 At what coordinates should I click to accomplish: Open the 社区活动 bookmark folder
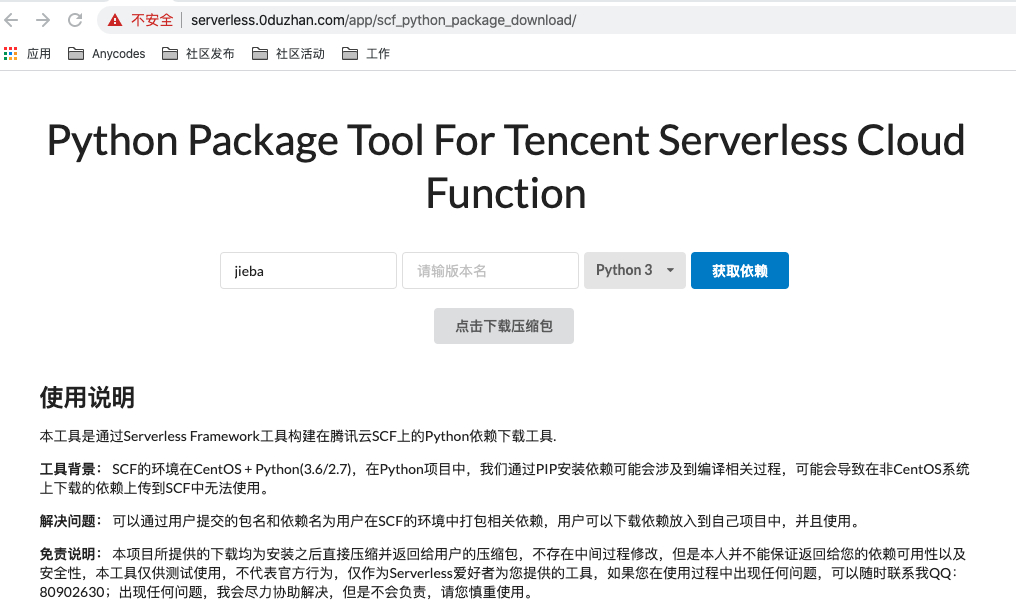pos(288,54)
